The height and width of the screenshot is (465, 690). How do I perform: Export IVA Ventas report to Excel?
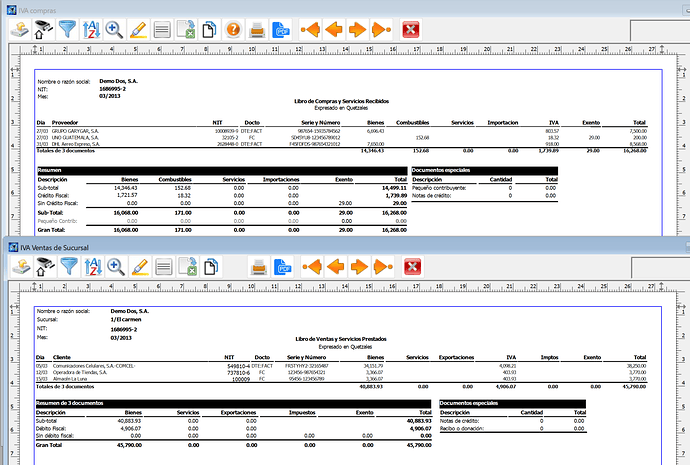point(187,267)
